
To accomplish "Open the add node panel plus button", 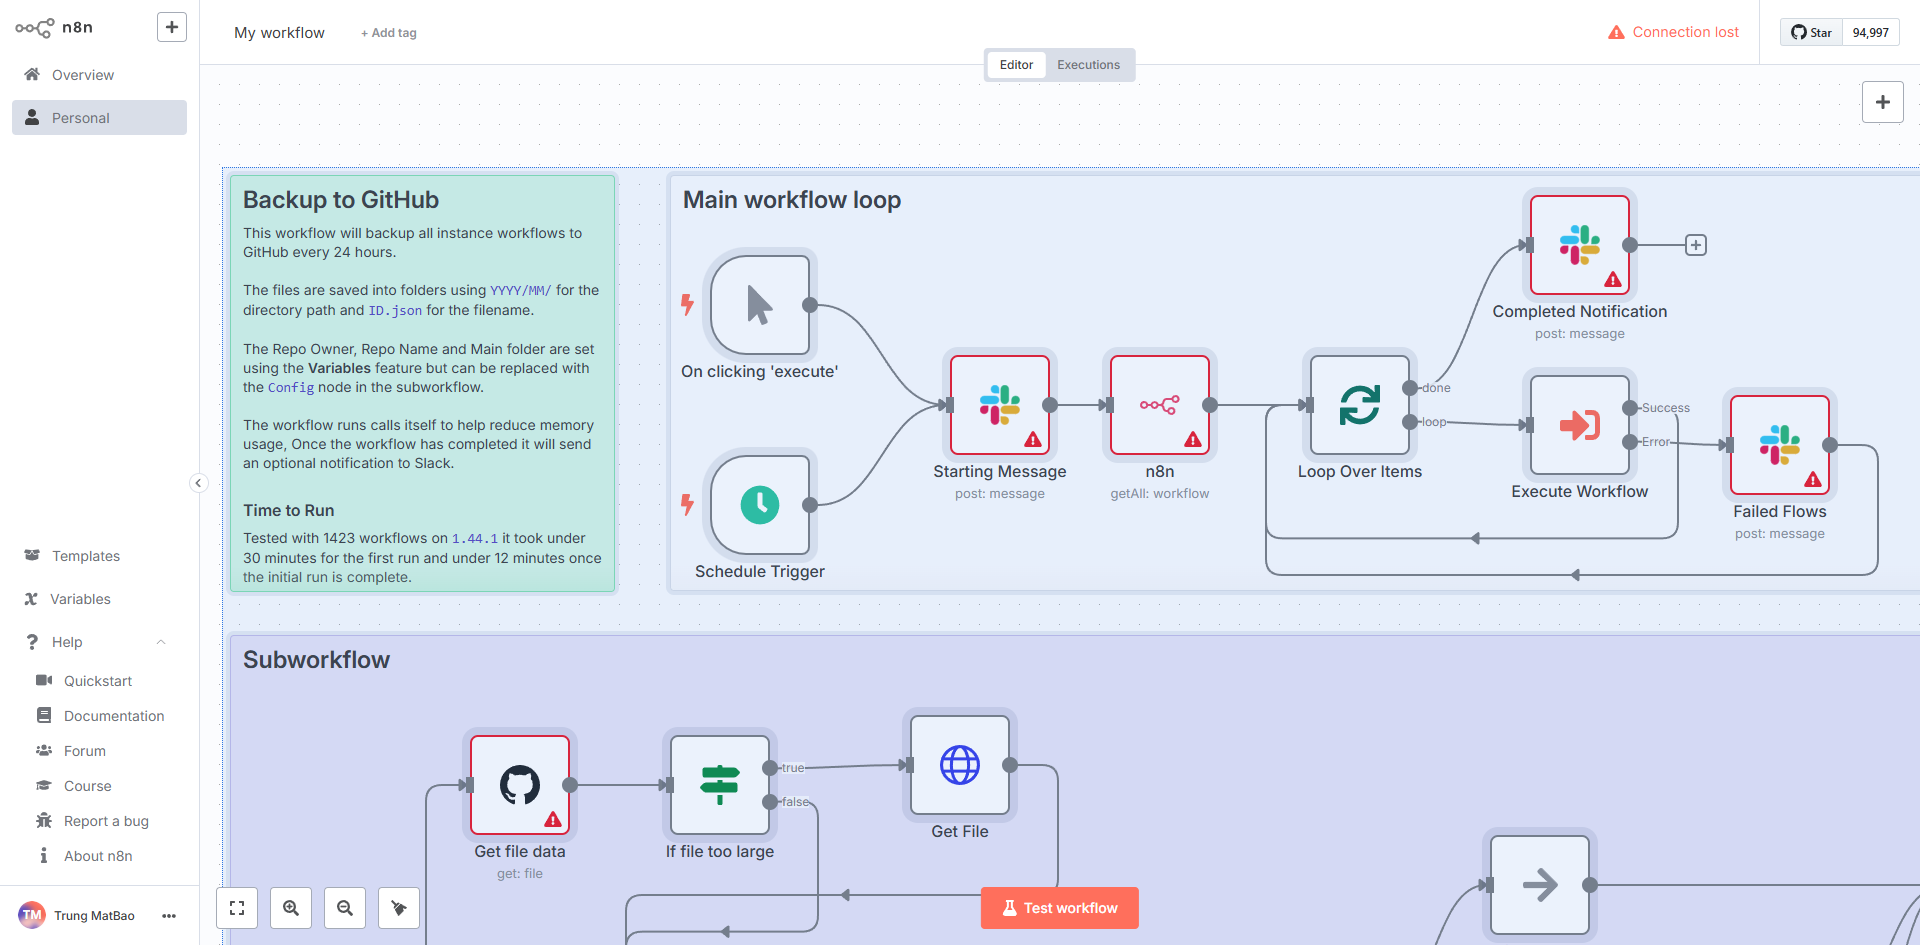I will point(1882,102).
